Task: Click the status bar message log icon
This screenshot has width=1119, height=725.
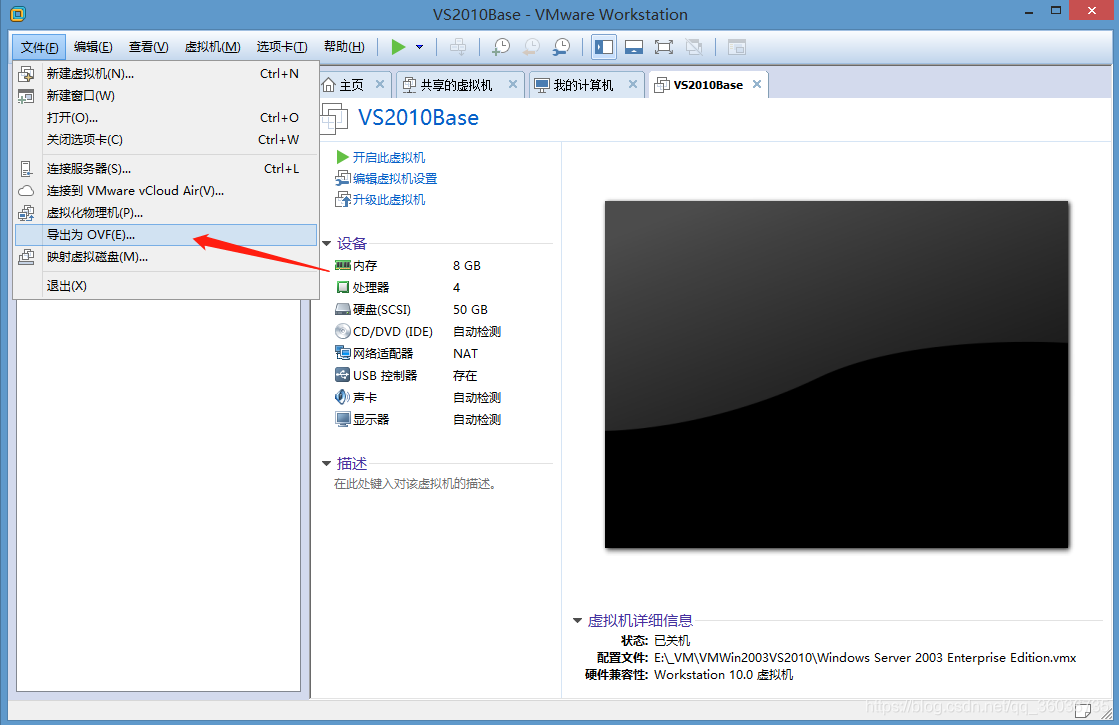Action: click(1083, 710)
